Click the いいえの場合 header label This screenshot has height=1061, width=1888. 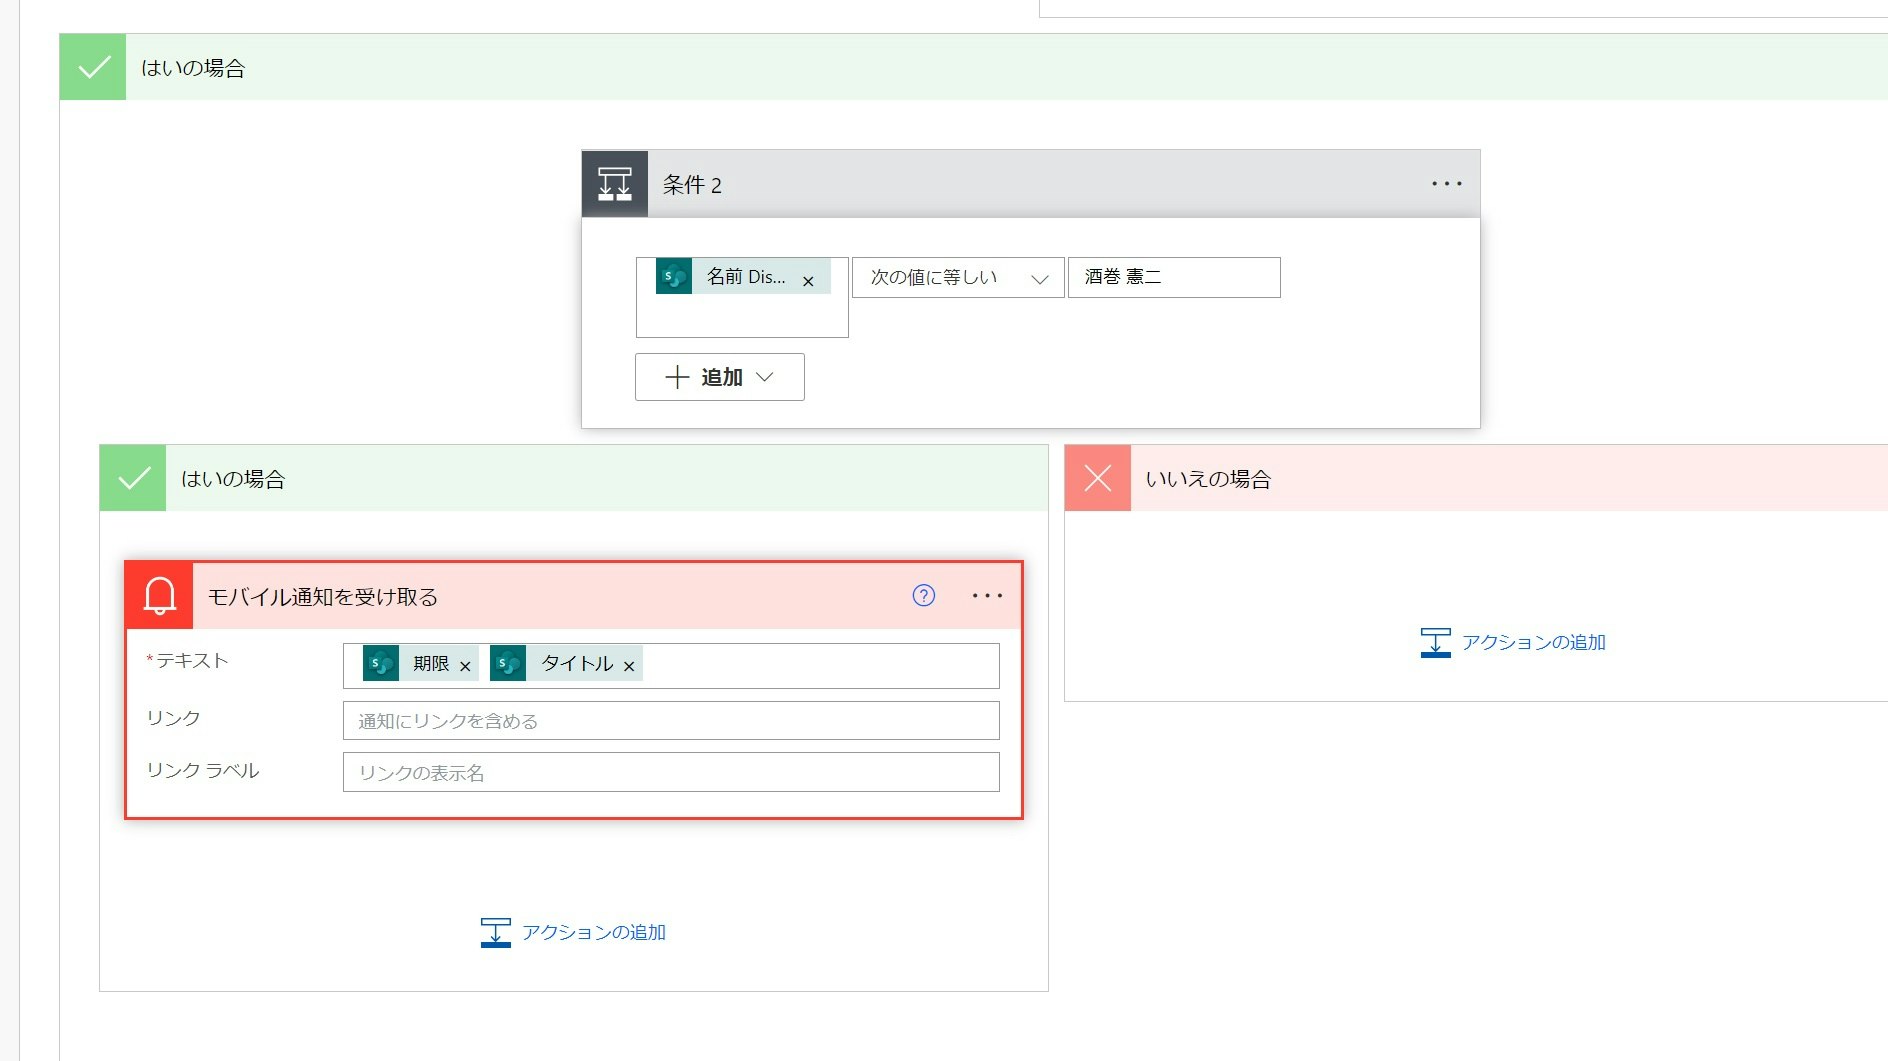click(x=1208, y=479)
